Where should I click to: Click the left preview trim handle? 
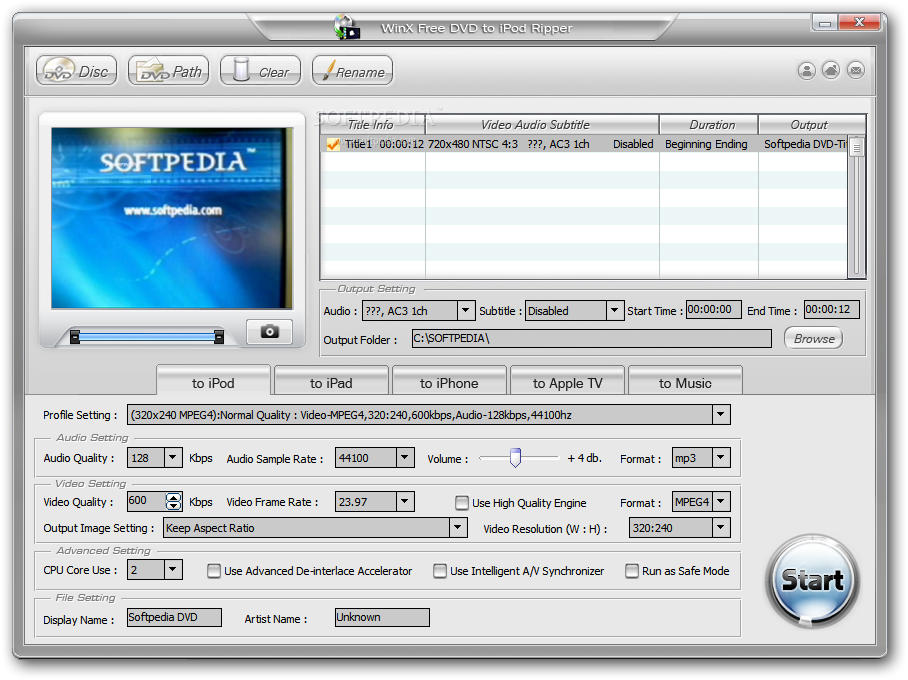(x=75, y=337)
